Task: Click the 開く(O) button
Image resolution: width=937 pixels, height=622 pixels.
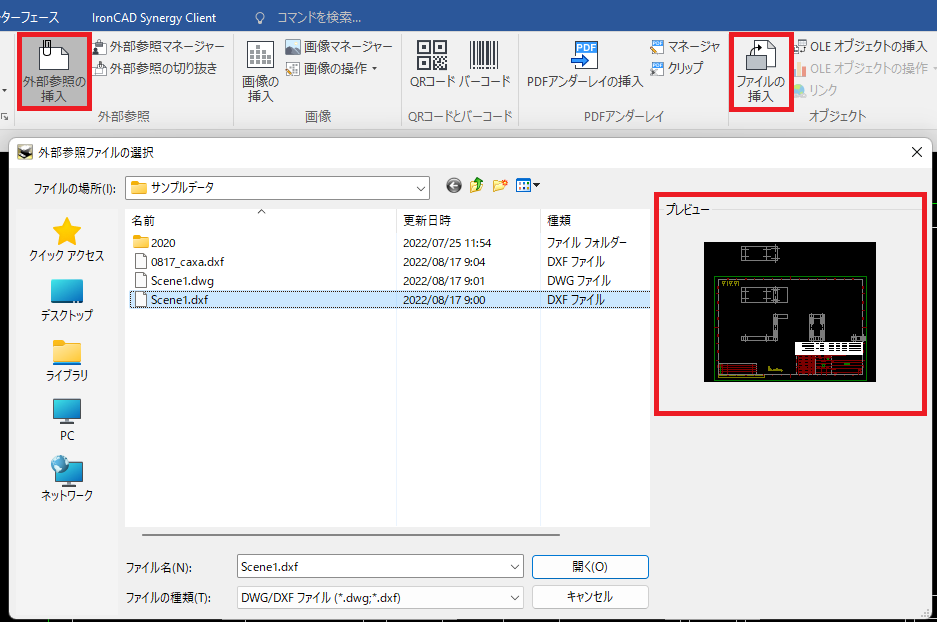Action: point(588,566)
